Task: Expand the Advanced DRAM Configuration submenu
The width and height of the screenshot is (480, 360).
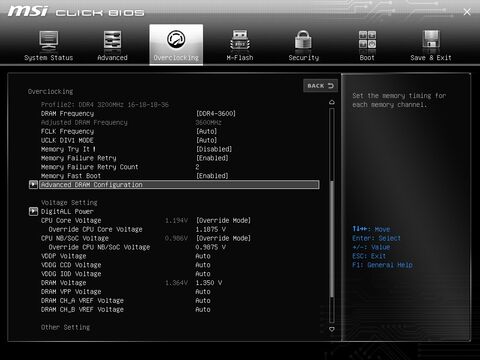Action: click(179, 185)
